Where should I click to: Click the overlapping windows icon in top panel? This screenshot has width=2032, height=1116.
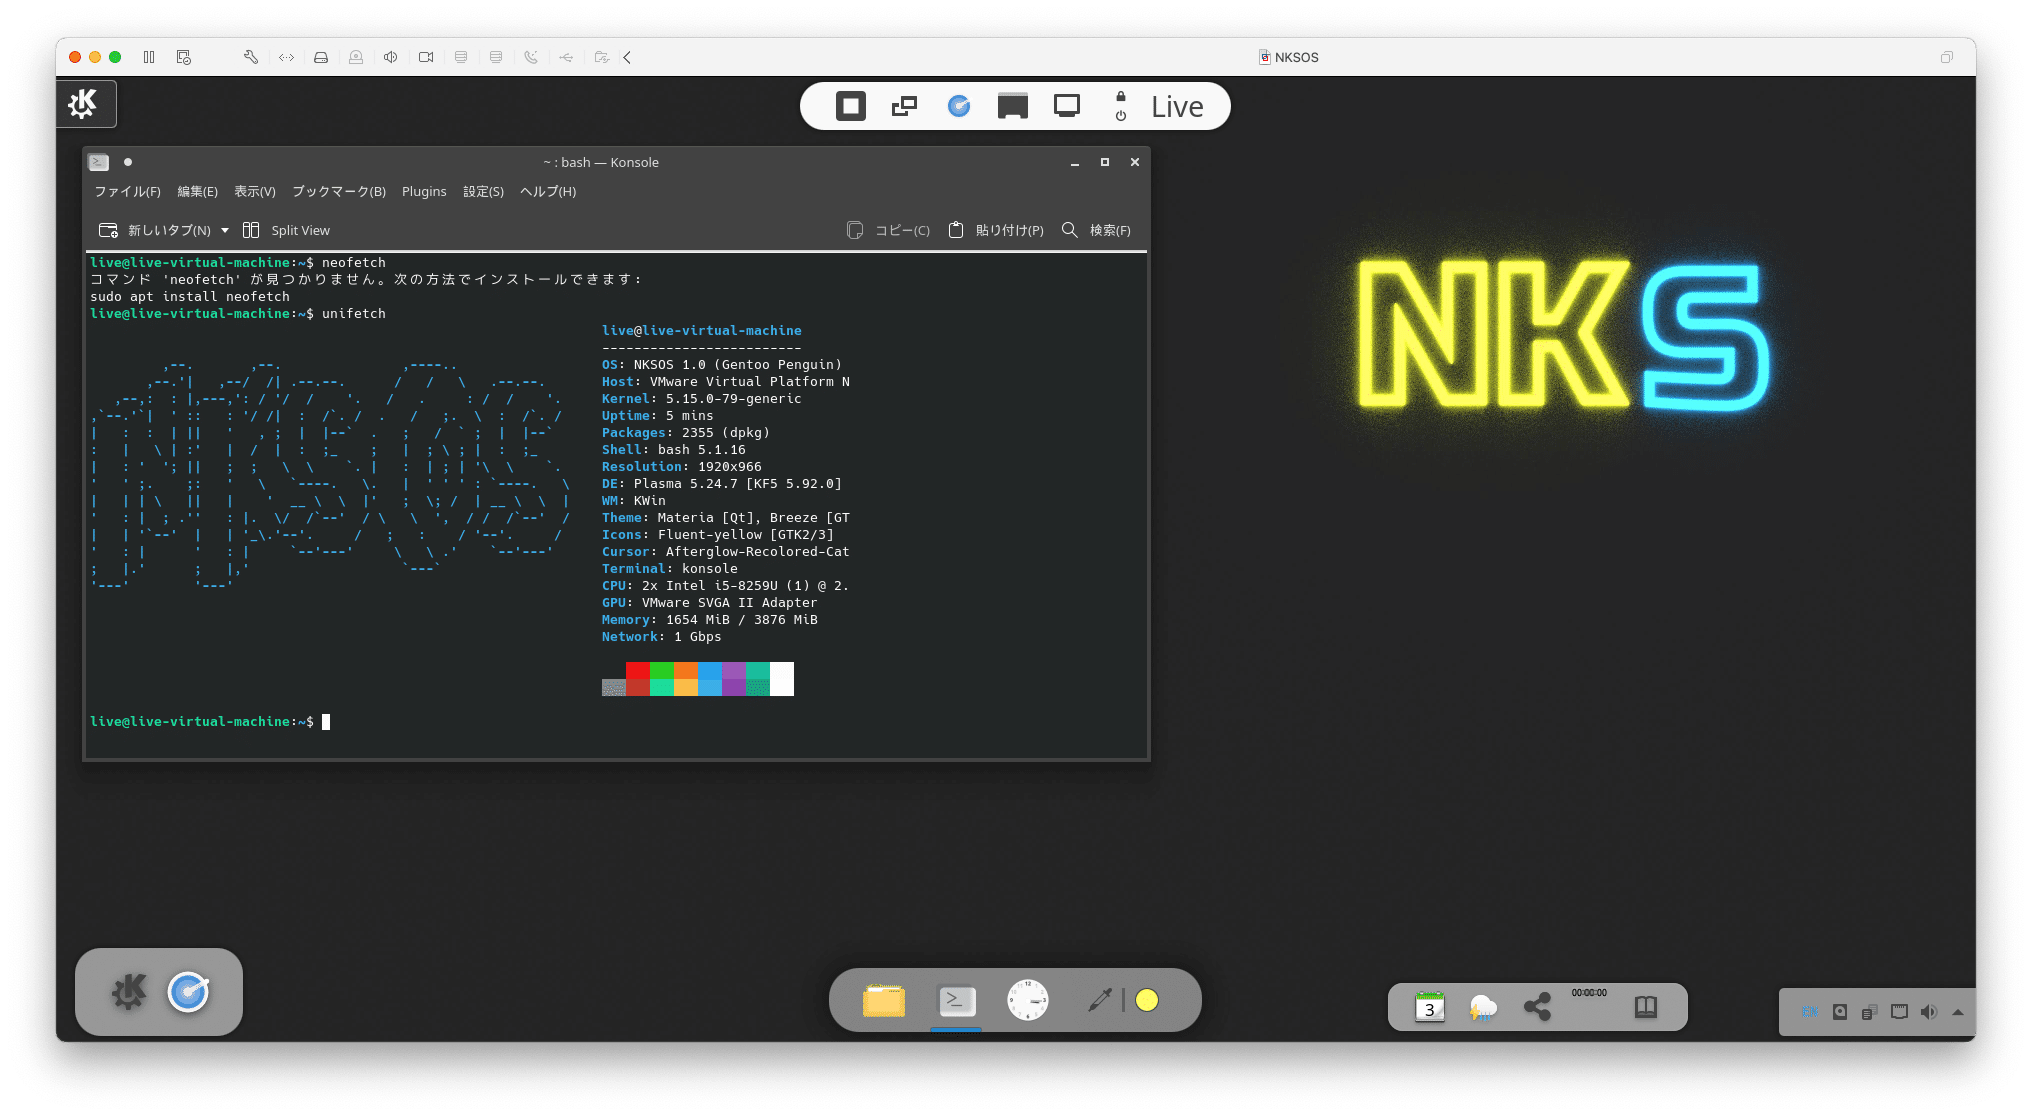tap(904, 106)
